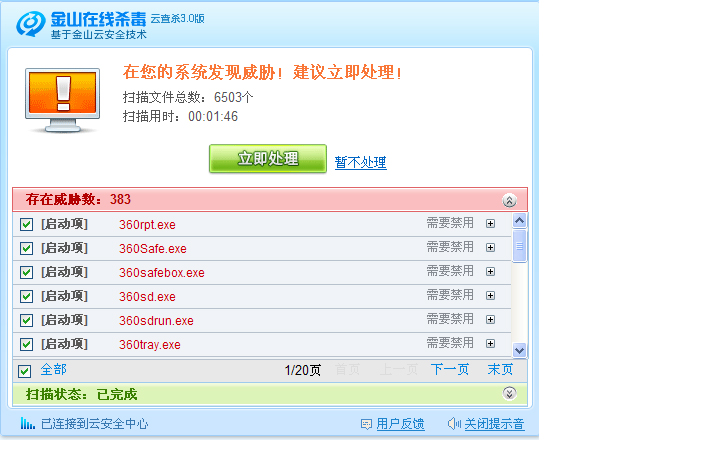
Task: Click the speaker icon beside 关闭提示音
Action: (454, 423)
